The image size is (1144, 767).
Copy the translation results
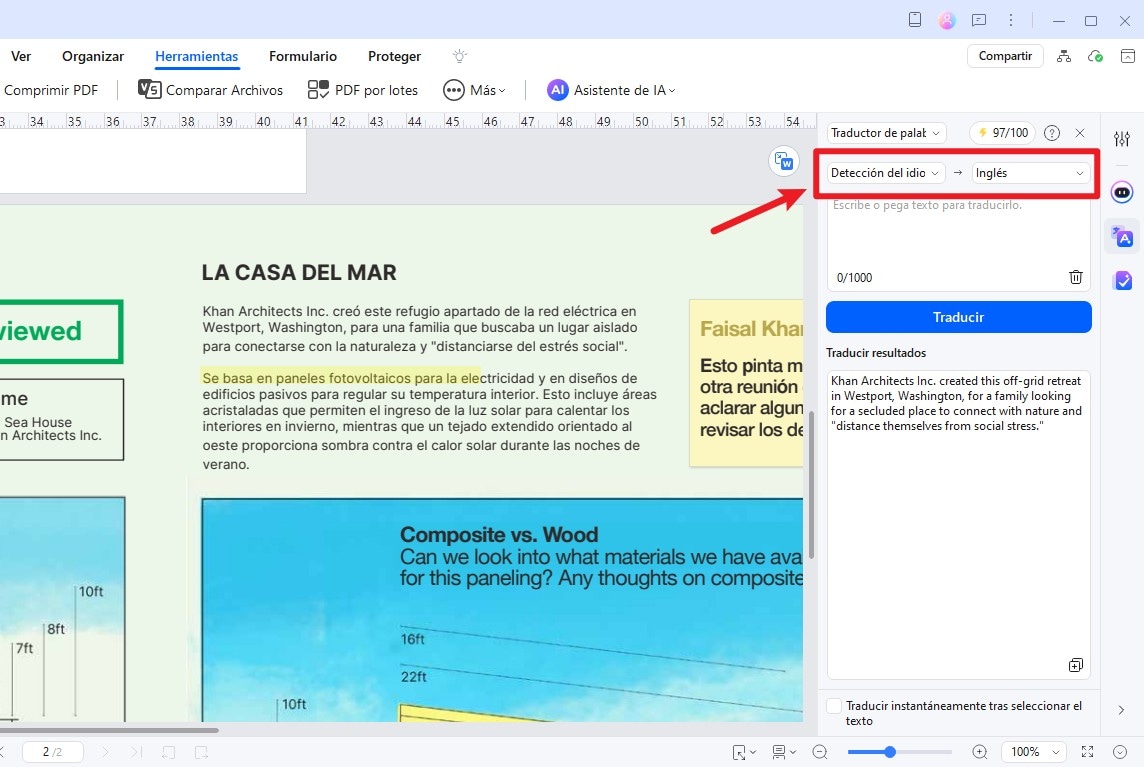point(1075,665)
